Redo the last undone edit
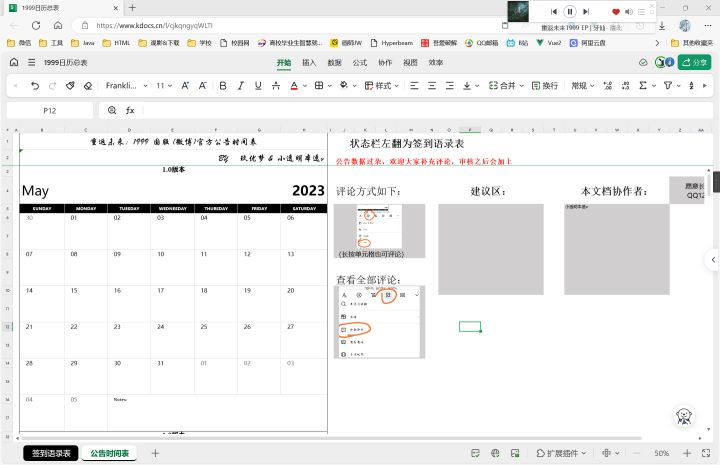This screenshot has height=465, width=720. coord(52,85)
